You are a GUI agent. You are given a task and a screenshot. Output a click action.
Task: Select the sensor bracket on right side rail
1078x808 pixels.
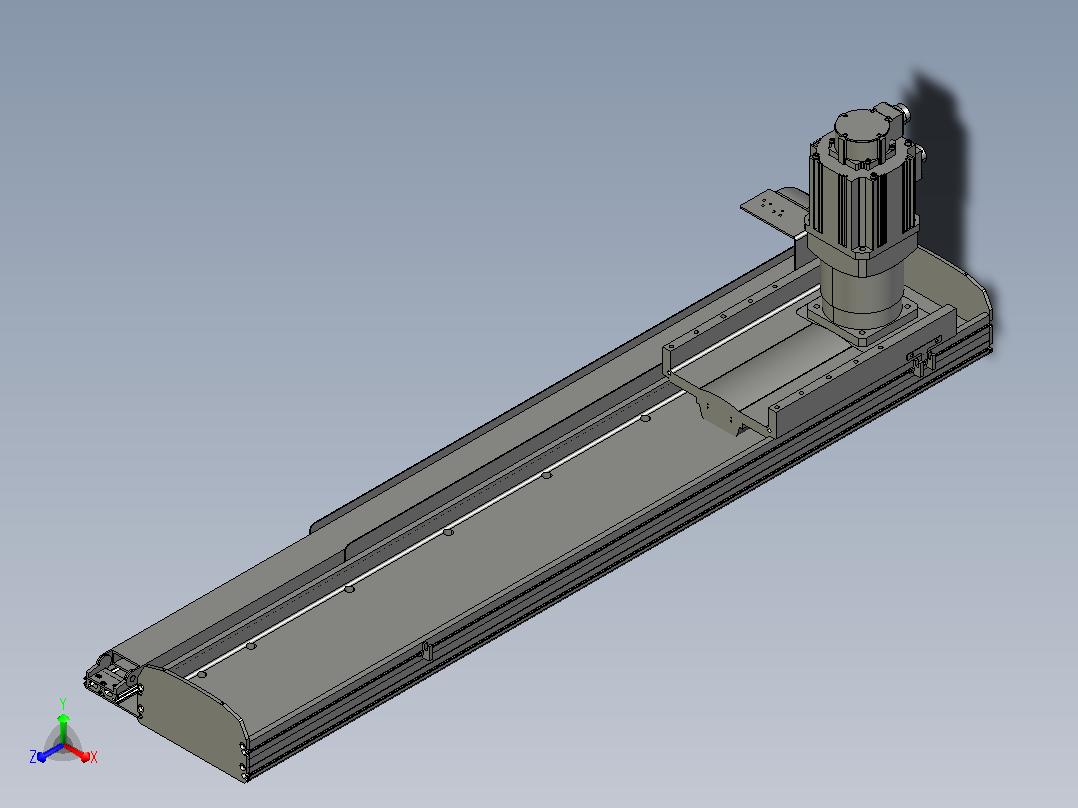click(923, 358)
